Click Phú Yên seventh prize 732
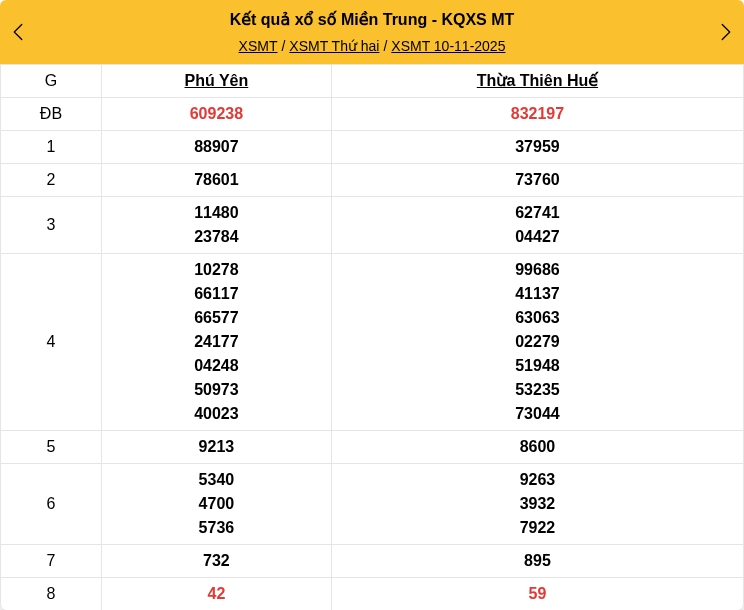 click(x=216, y=561)
